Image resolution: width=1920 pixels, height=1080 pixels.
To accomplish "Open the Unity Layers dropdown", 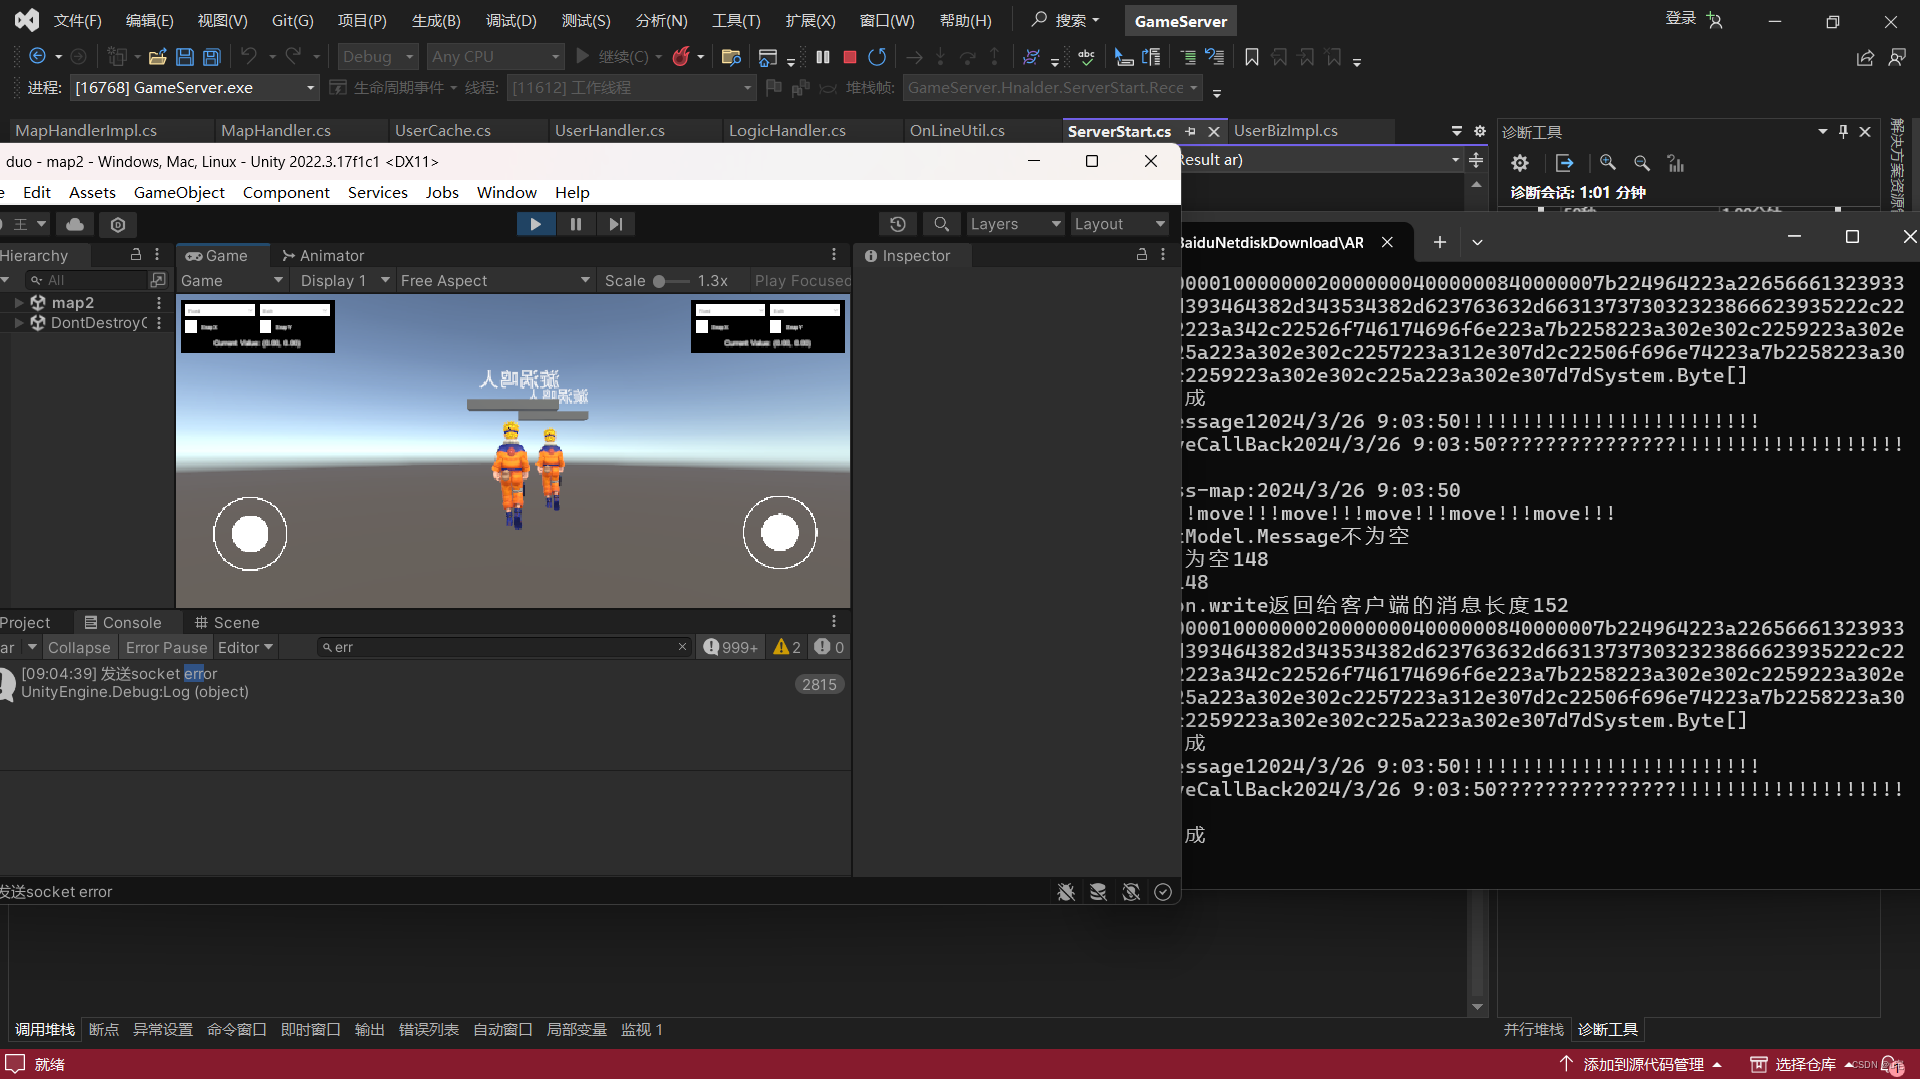I will click(x=1015, y=224).
